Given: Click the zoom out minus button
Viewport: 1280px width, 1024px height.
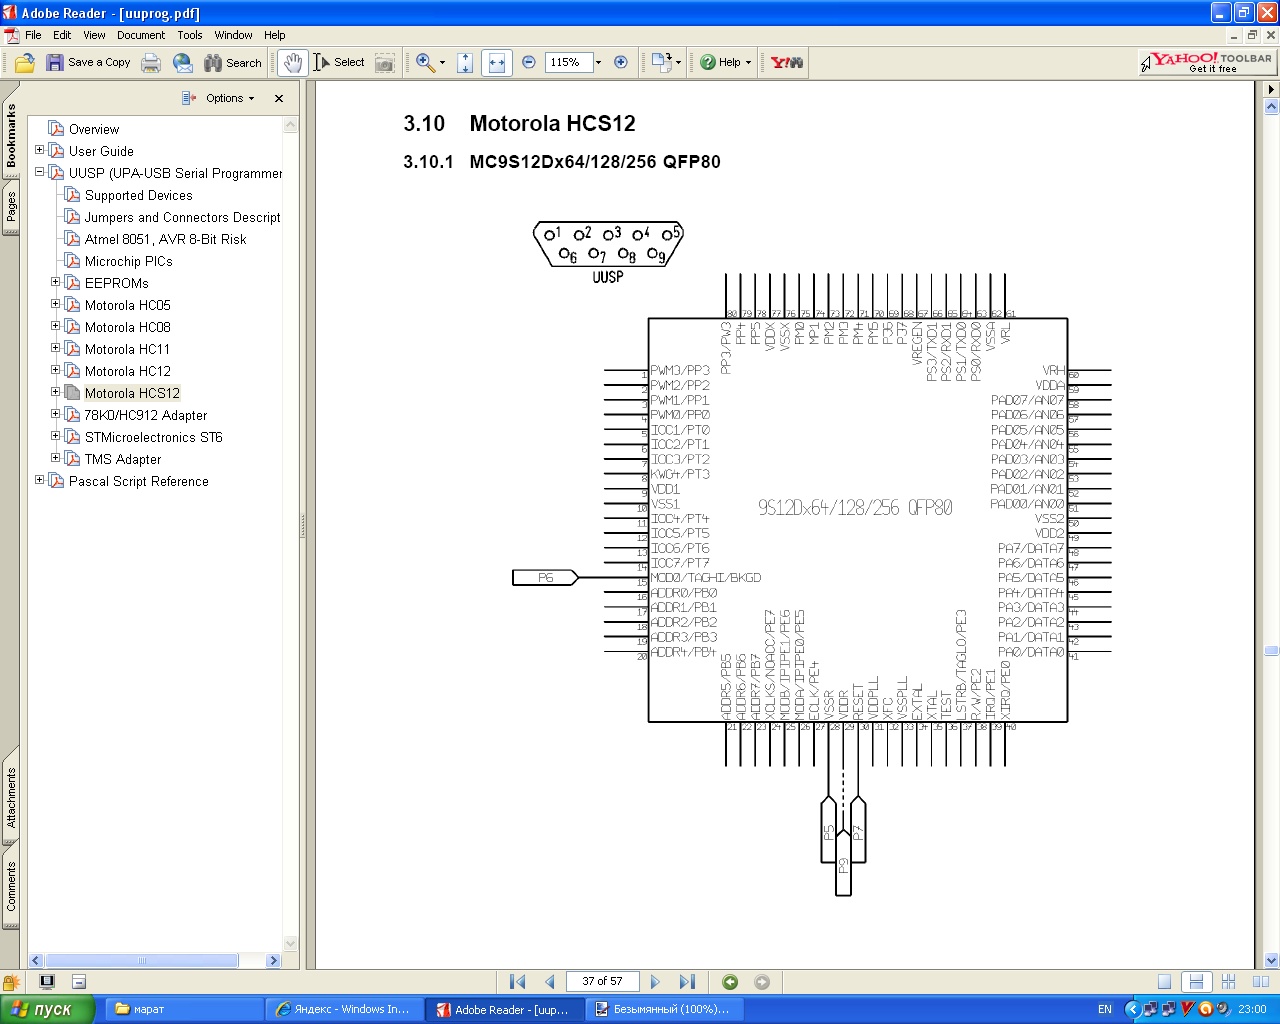Looking at the screenshot, I should click(x=529, y=63).
